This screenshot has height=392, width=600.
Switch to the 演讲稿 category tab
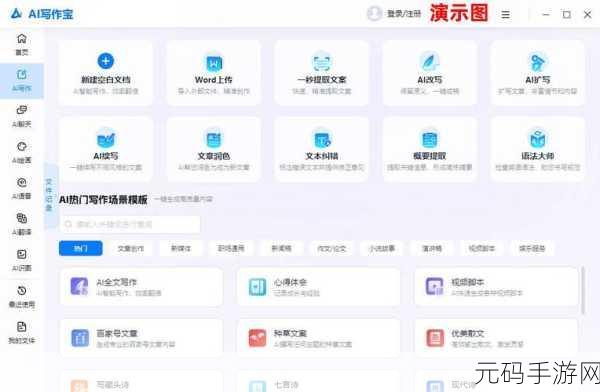tap(432, 248)
